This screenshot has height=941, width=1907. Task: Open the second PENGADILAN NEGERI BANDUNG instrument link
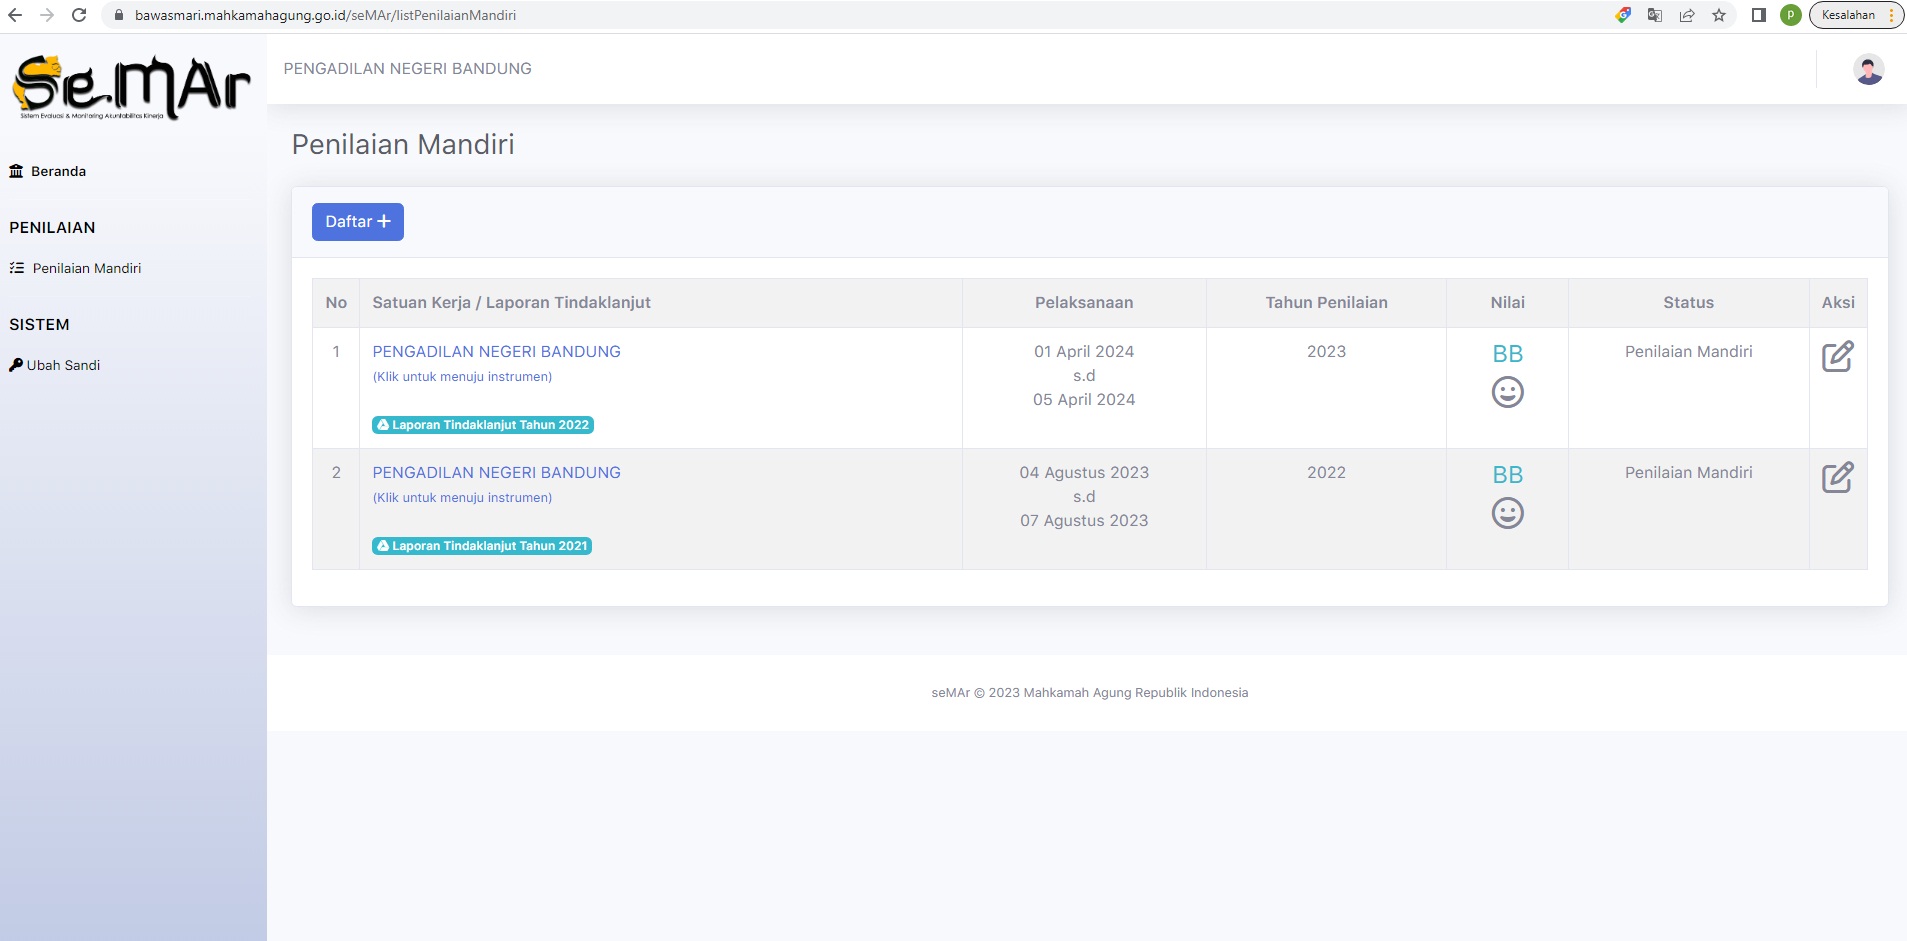click(x=496, y=473)
